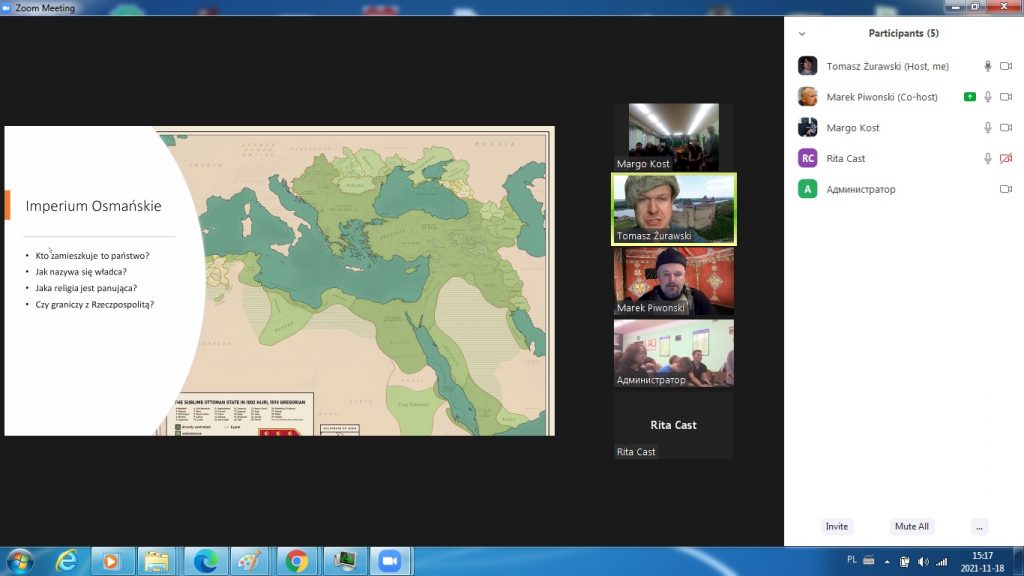Image resolution: width=1024 pixels, height=576 pixels.
Task: Click Rita Cast's microphone icon
Action: tap(988, 158)
